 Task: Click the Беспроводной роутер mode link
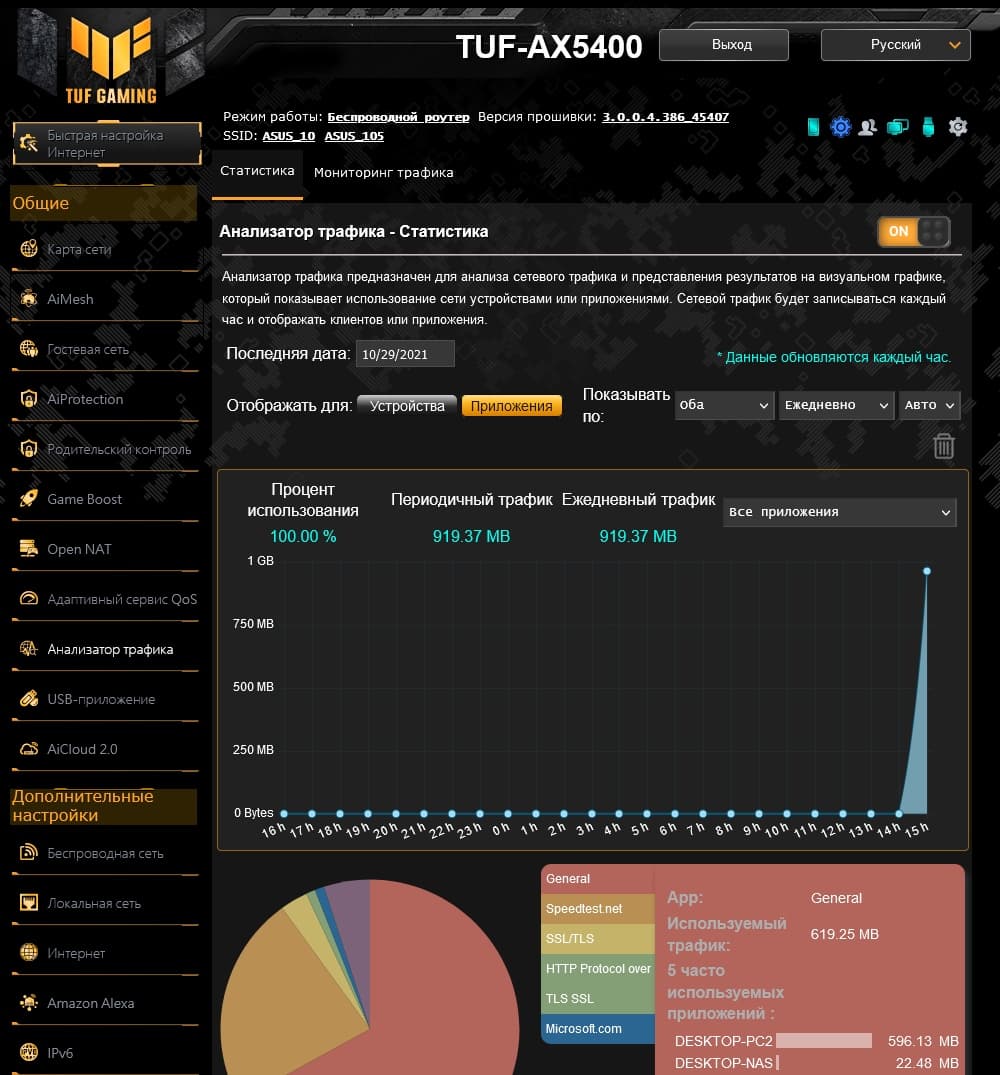pyautogui.click(x=398, y=117)
